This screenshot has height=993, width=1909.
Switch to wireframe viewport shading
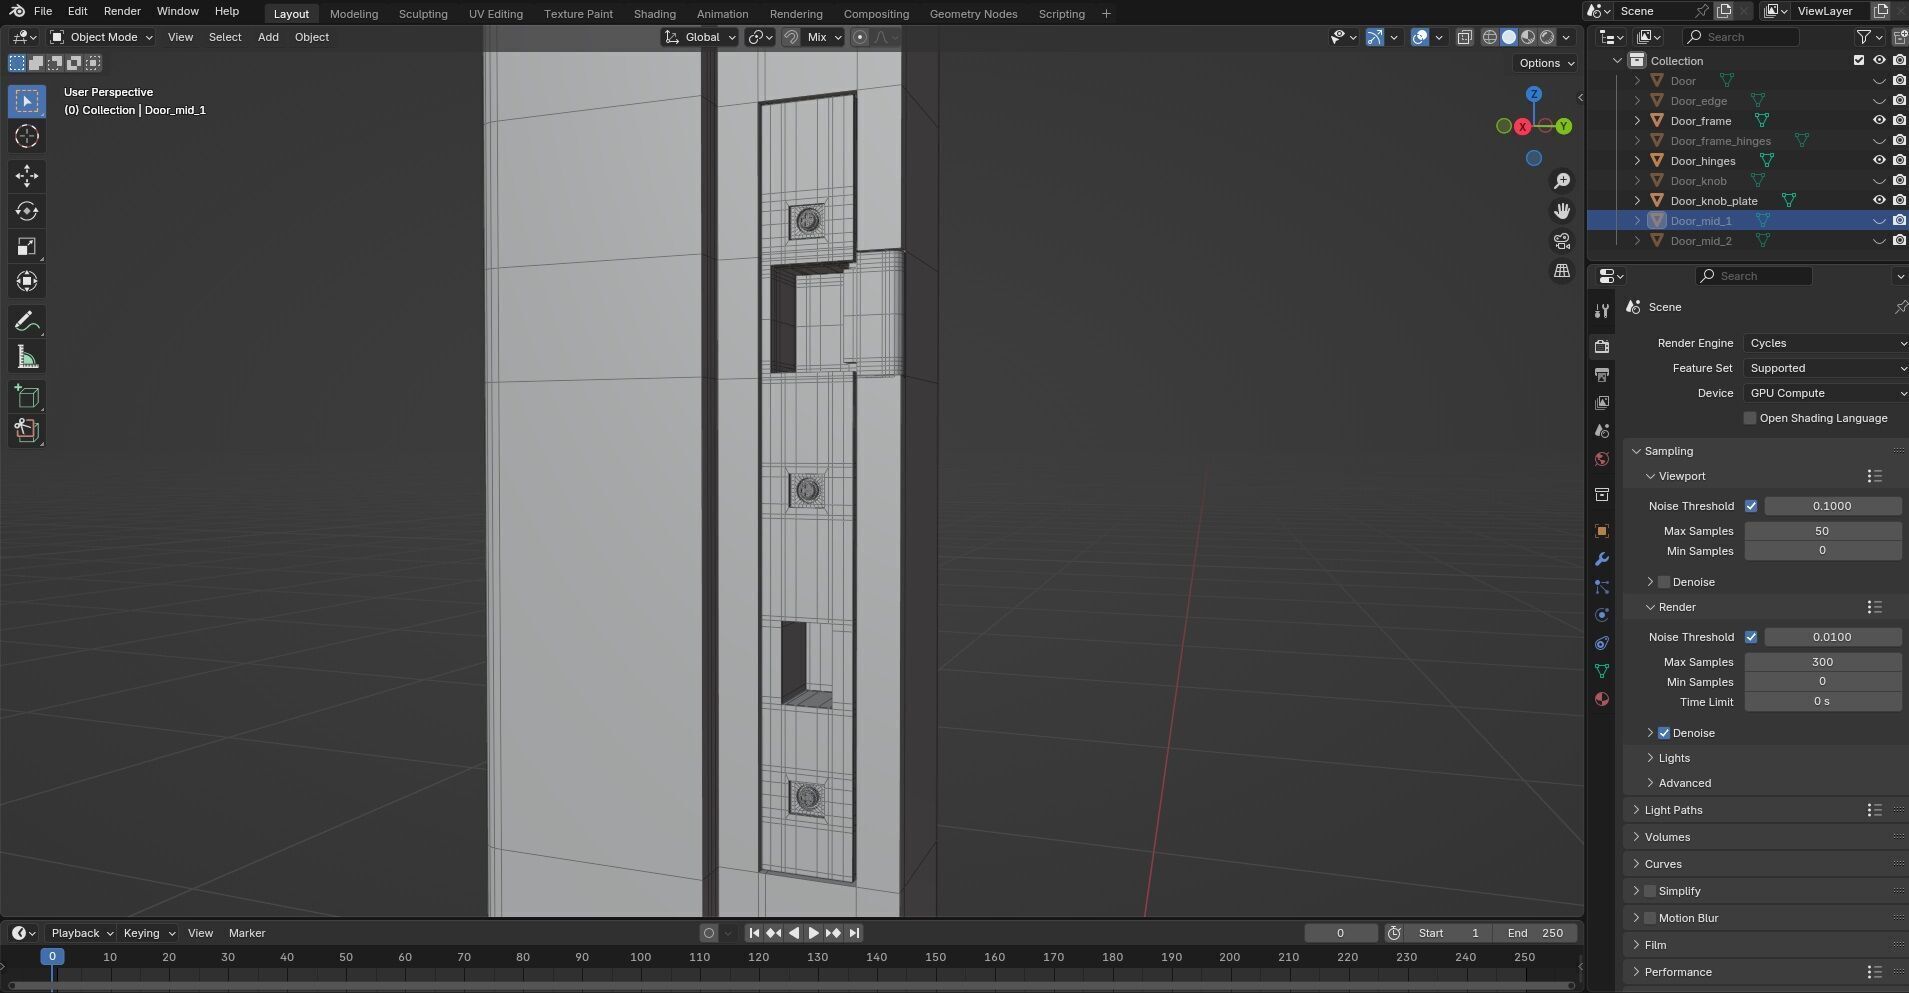point(1490,37)
